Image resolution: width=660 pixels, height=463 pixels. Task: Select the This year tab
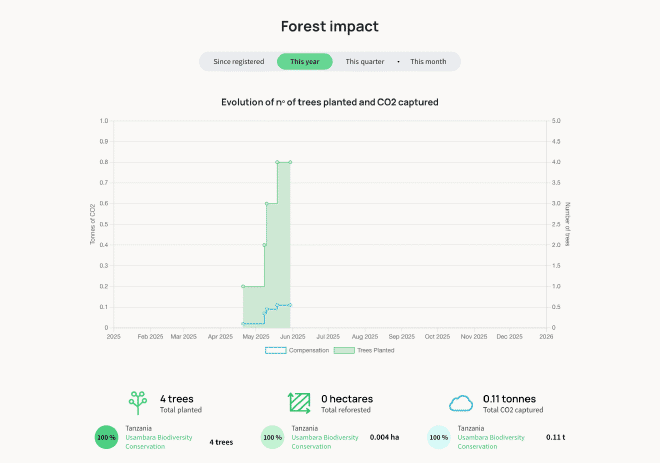click(305, 62)
